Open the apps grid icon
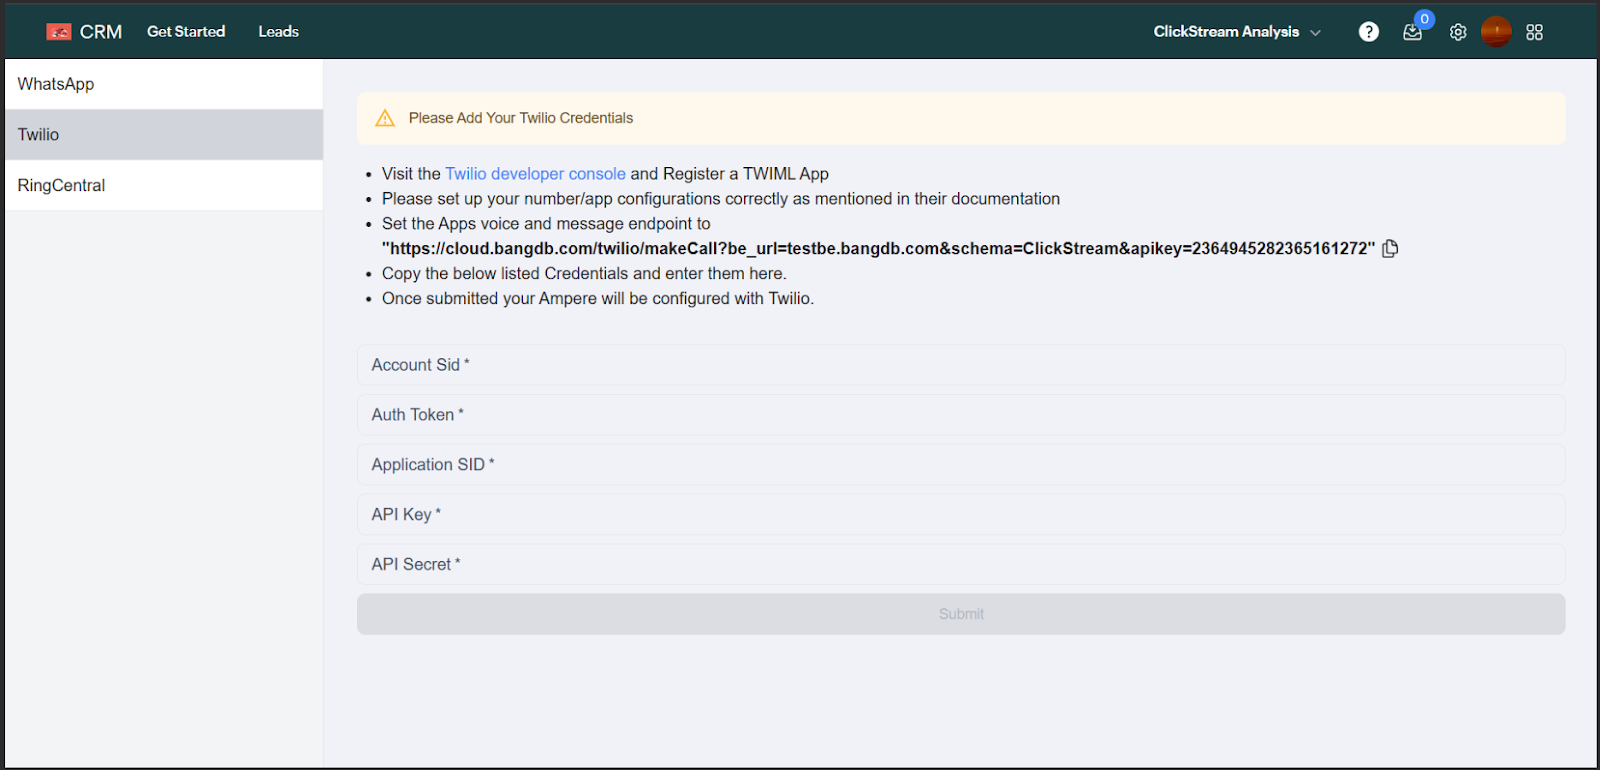Screen dimensions: 1600x770 (1535, 32)
